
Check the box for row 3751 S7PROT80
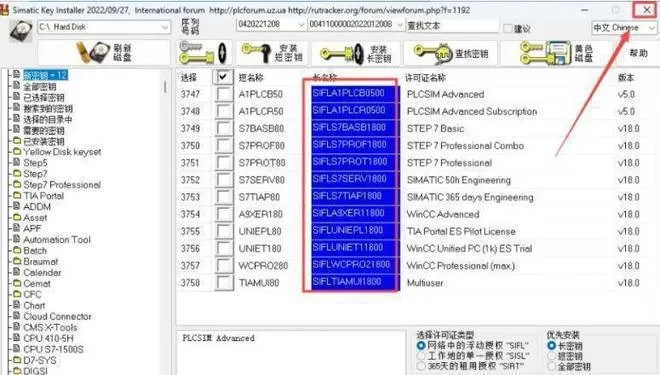tap(224, 162)
